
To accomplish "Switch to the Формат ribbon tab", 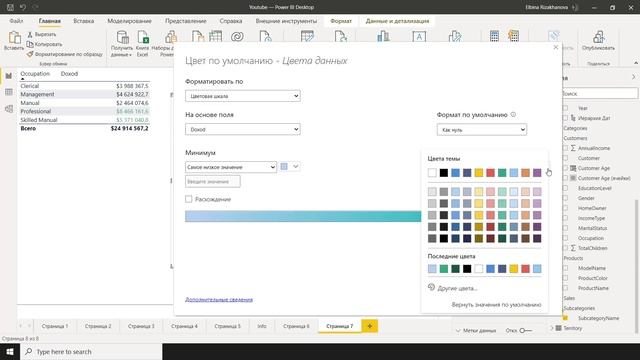I will [x=341, y=21].
